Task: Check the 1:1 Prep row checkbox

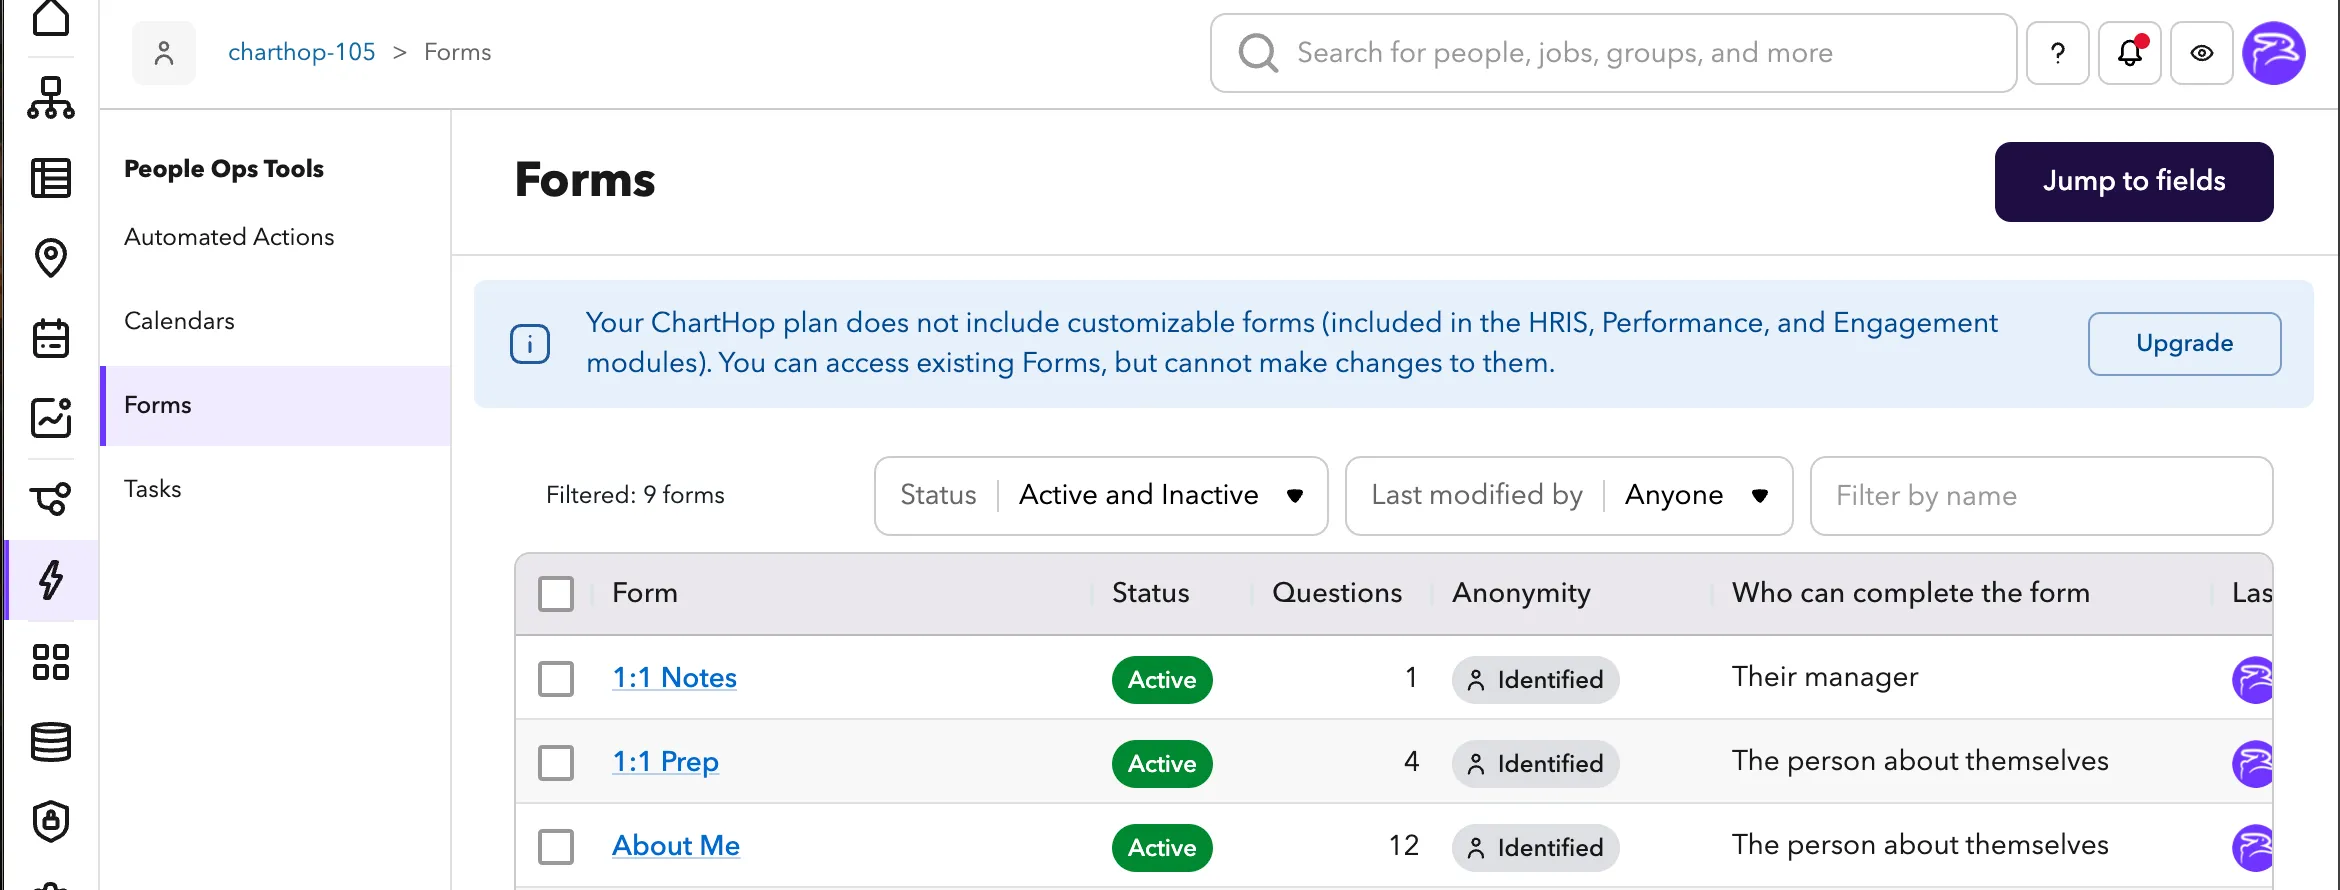Action: (x=556, y=763)
